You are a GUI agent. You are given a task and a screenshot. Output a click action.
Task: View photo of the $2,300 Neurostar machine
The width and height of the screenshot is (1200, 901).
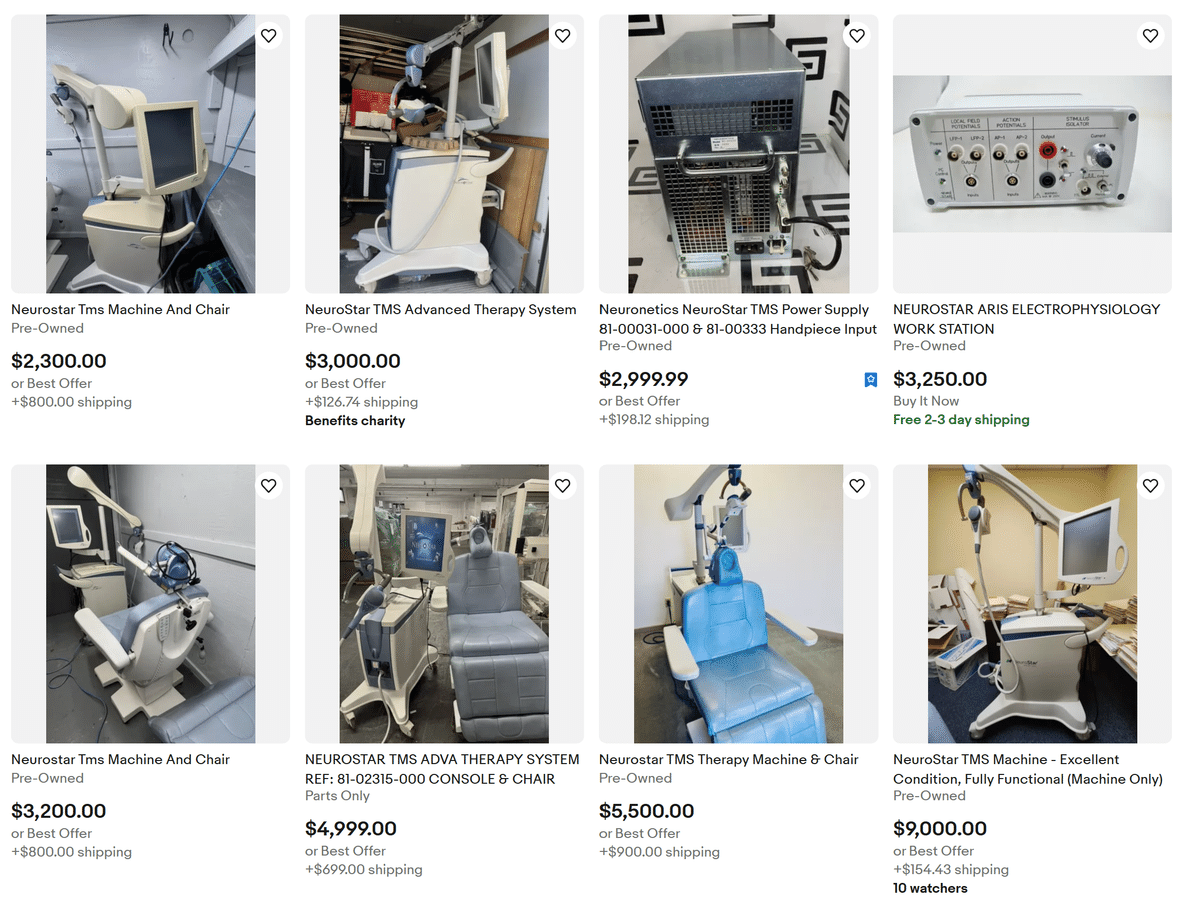point(150,154)
